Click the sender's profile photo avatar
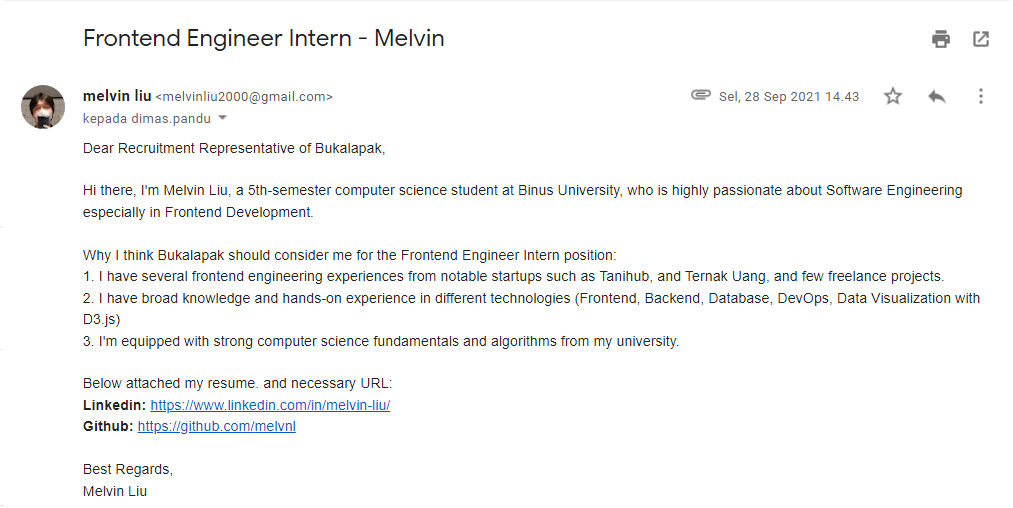The height and width of the screenshot is (508, 1013). point(43,107)
